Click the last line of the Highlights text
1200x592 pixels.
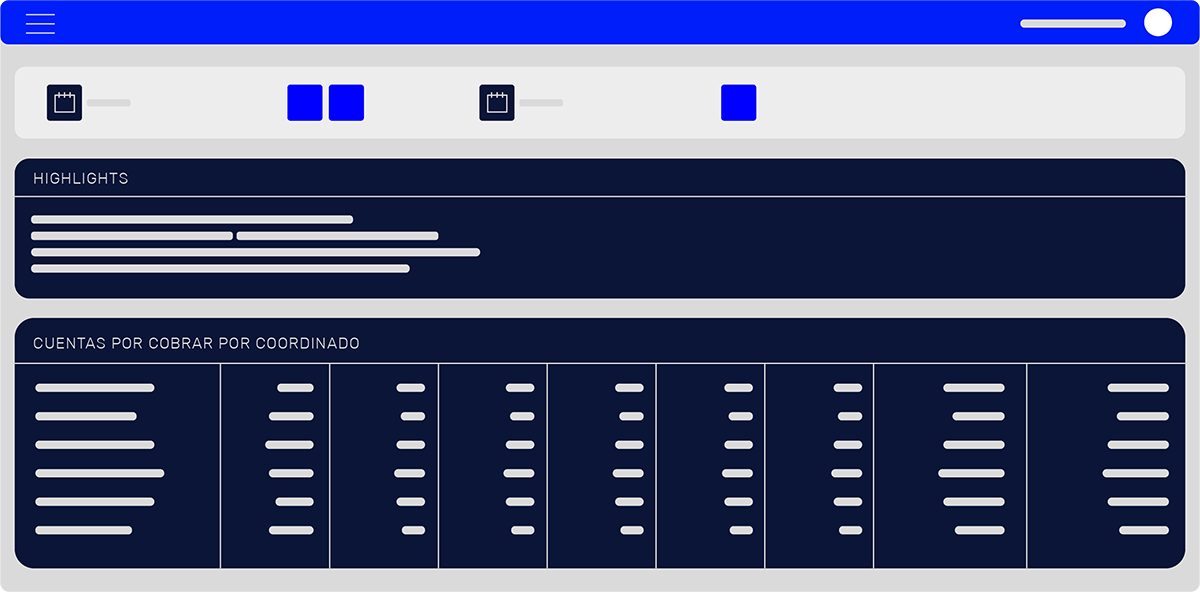220,268
